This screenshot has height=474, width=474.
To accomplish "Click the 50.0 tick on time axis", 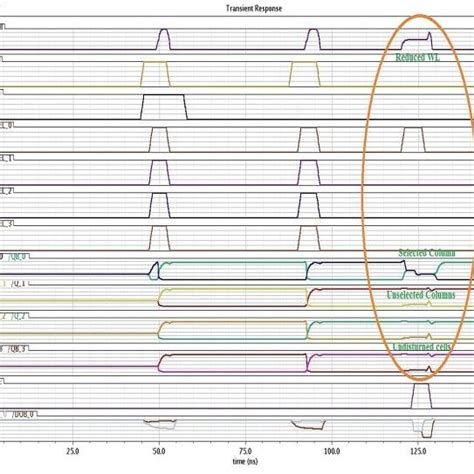I will (159, 451).
